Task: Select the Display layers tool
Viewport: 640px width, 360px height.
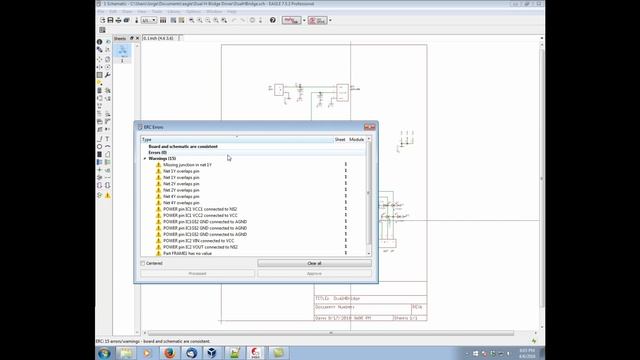Action: click(100, 49)
